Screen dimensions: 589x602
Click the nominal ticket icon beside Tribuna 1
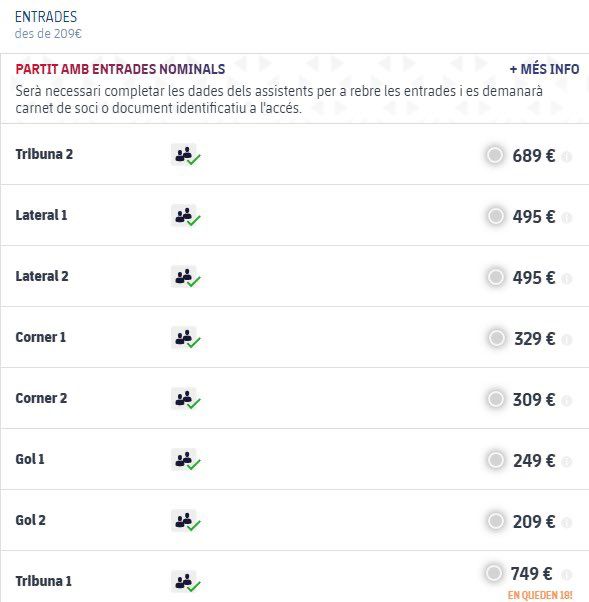pos(186,581)
